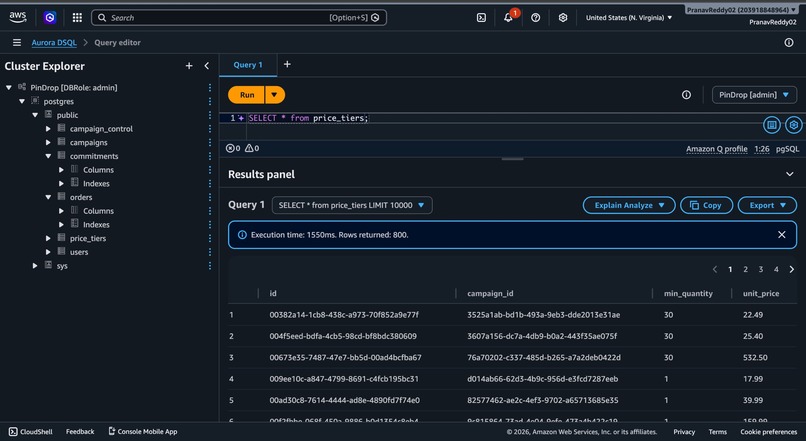This screenshot has height=441, width=806.
Task: Launch CloudShell from top header icon
Action: 481,17
